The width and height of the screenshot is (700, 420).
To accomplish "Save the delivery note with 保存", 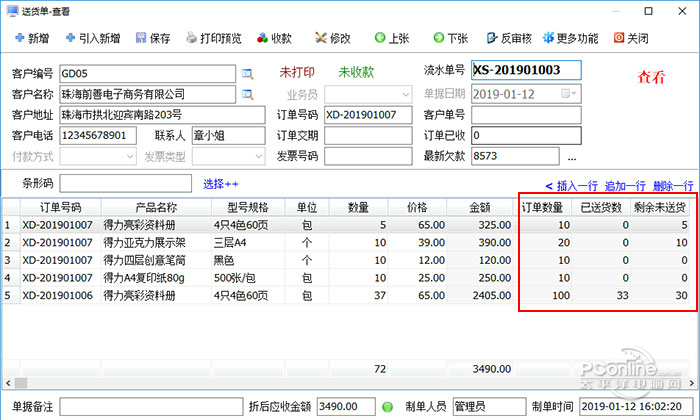I will 153,38.
